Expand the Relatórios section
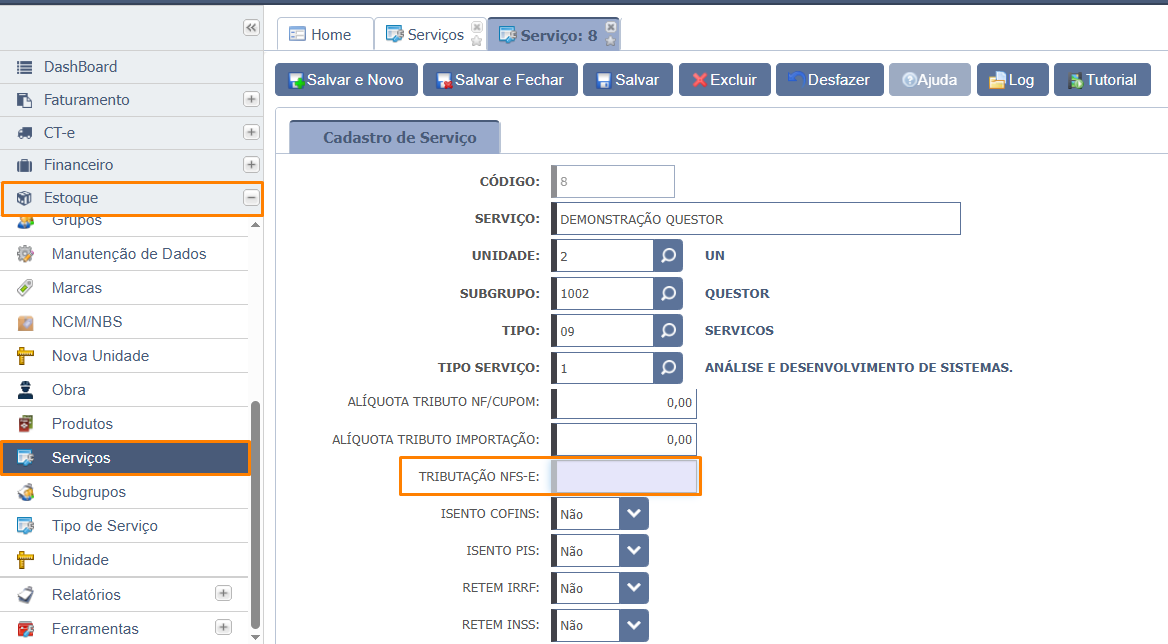1168x644 pixels. tap(223, 593)
